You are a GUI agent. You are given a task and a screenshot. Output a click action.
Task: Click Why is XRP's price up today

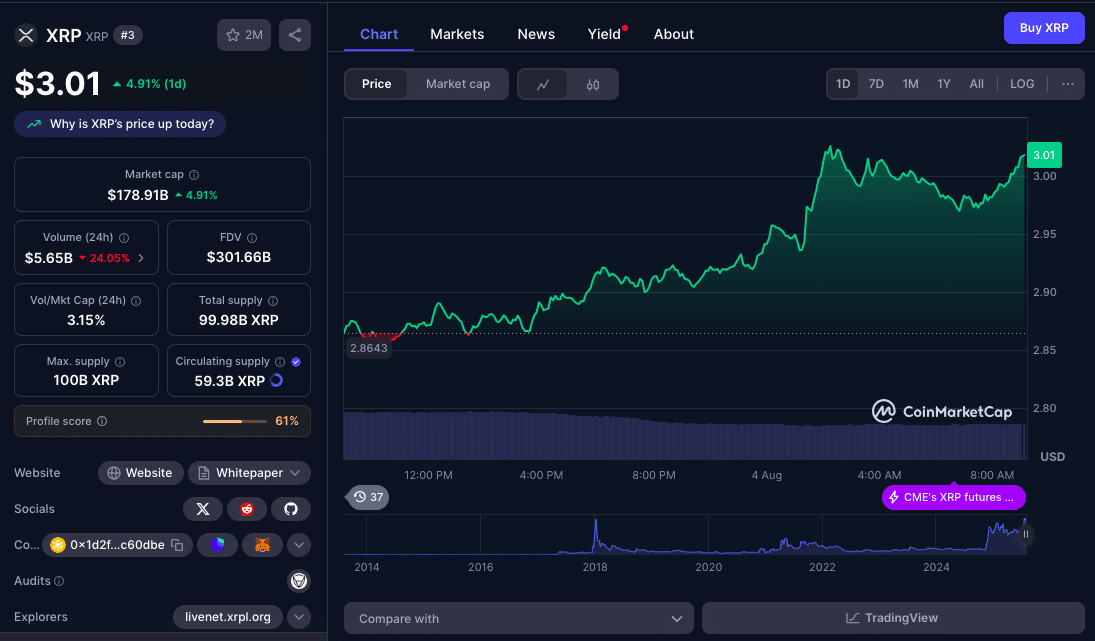click(x=120, y=124)
